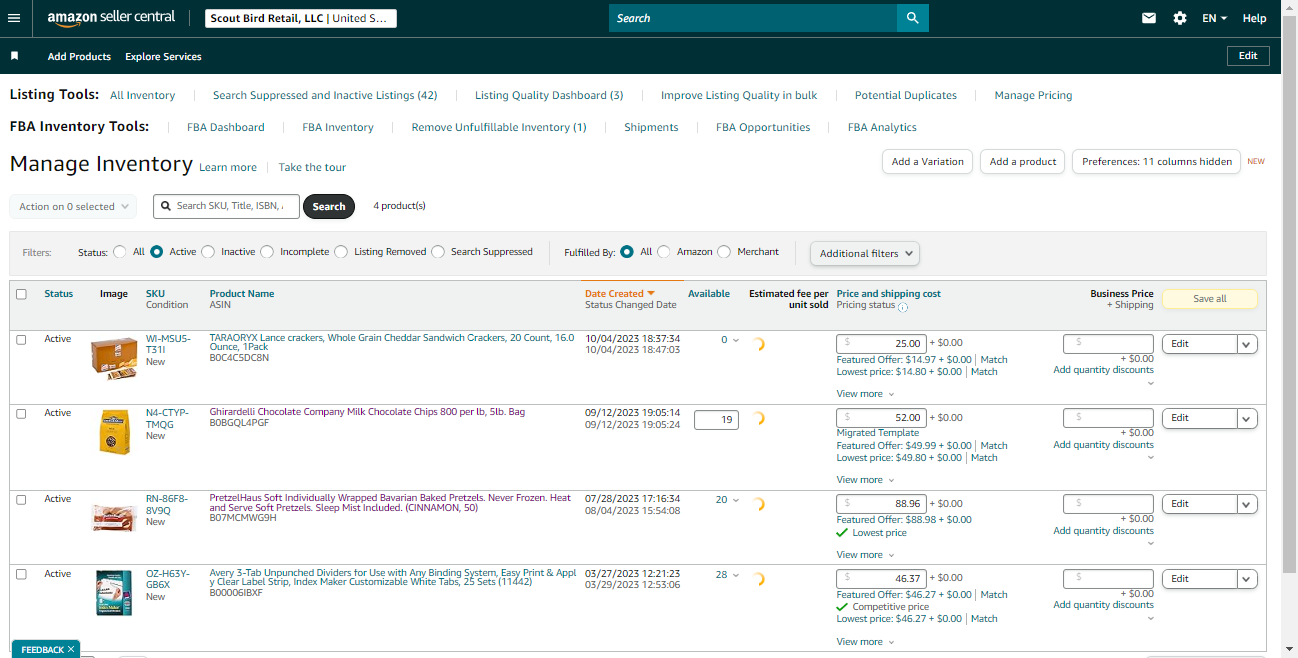Open the PretzelHaus pretzels thumbnail

(114, 517)
